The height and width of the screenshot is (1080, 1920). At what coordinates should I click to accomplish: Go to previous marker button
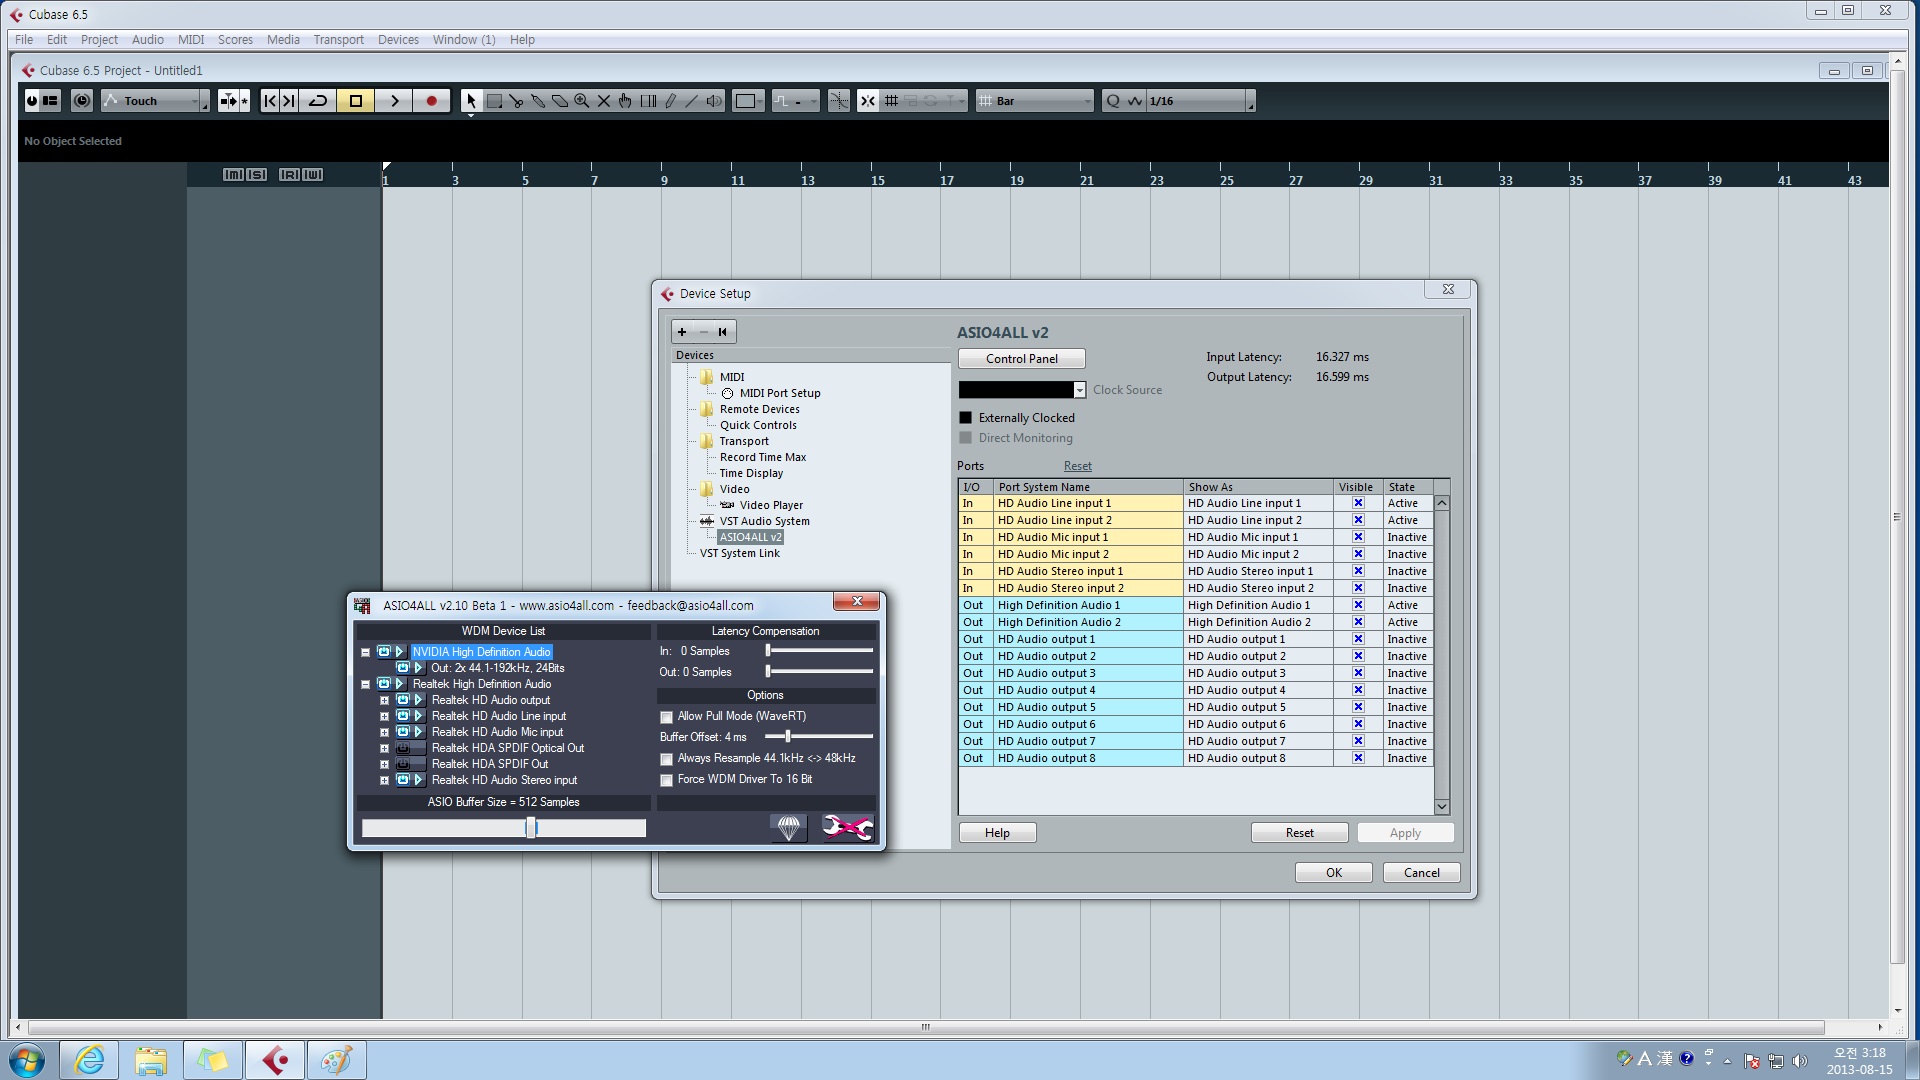(x=270, y=101)
